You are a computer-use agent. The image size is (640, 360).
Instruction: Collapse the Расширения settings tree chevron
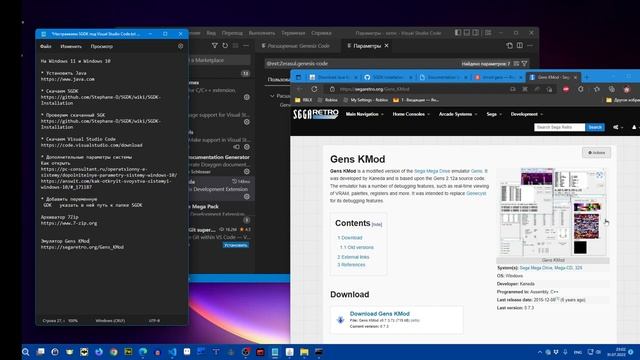[x=272, y=96]
